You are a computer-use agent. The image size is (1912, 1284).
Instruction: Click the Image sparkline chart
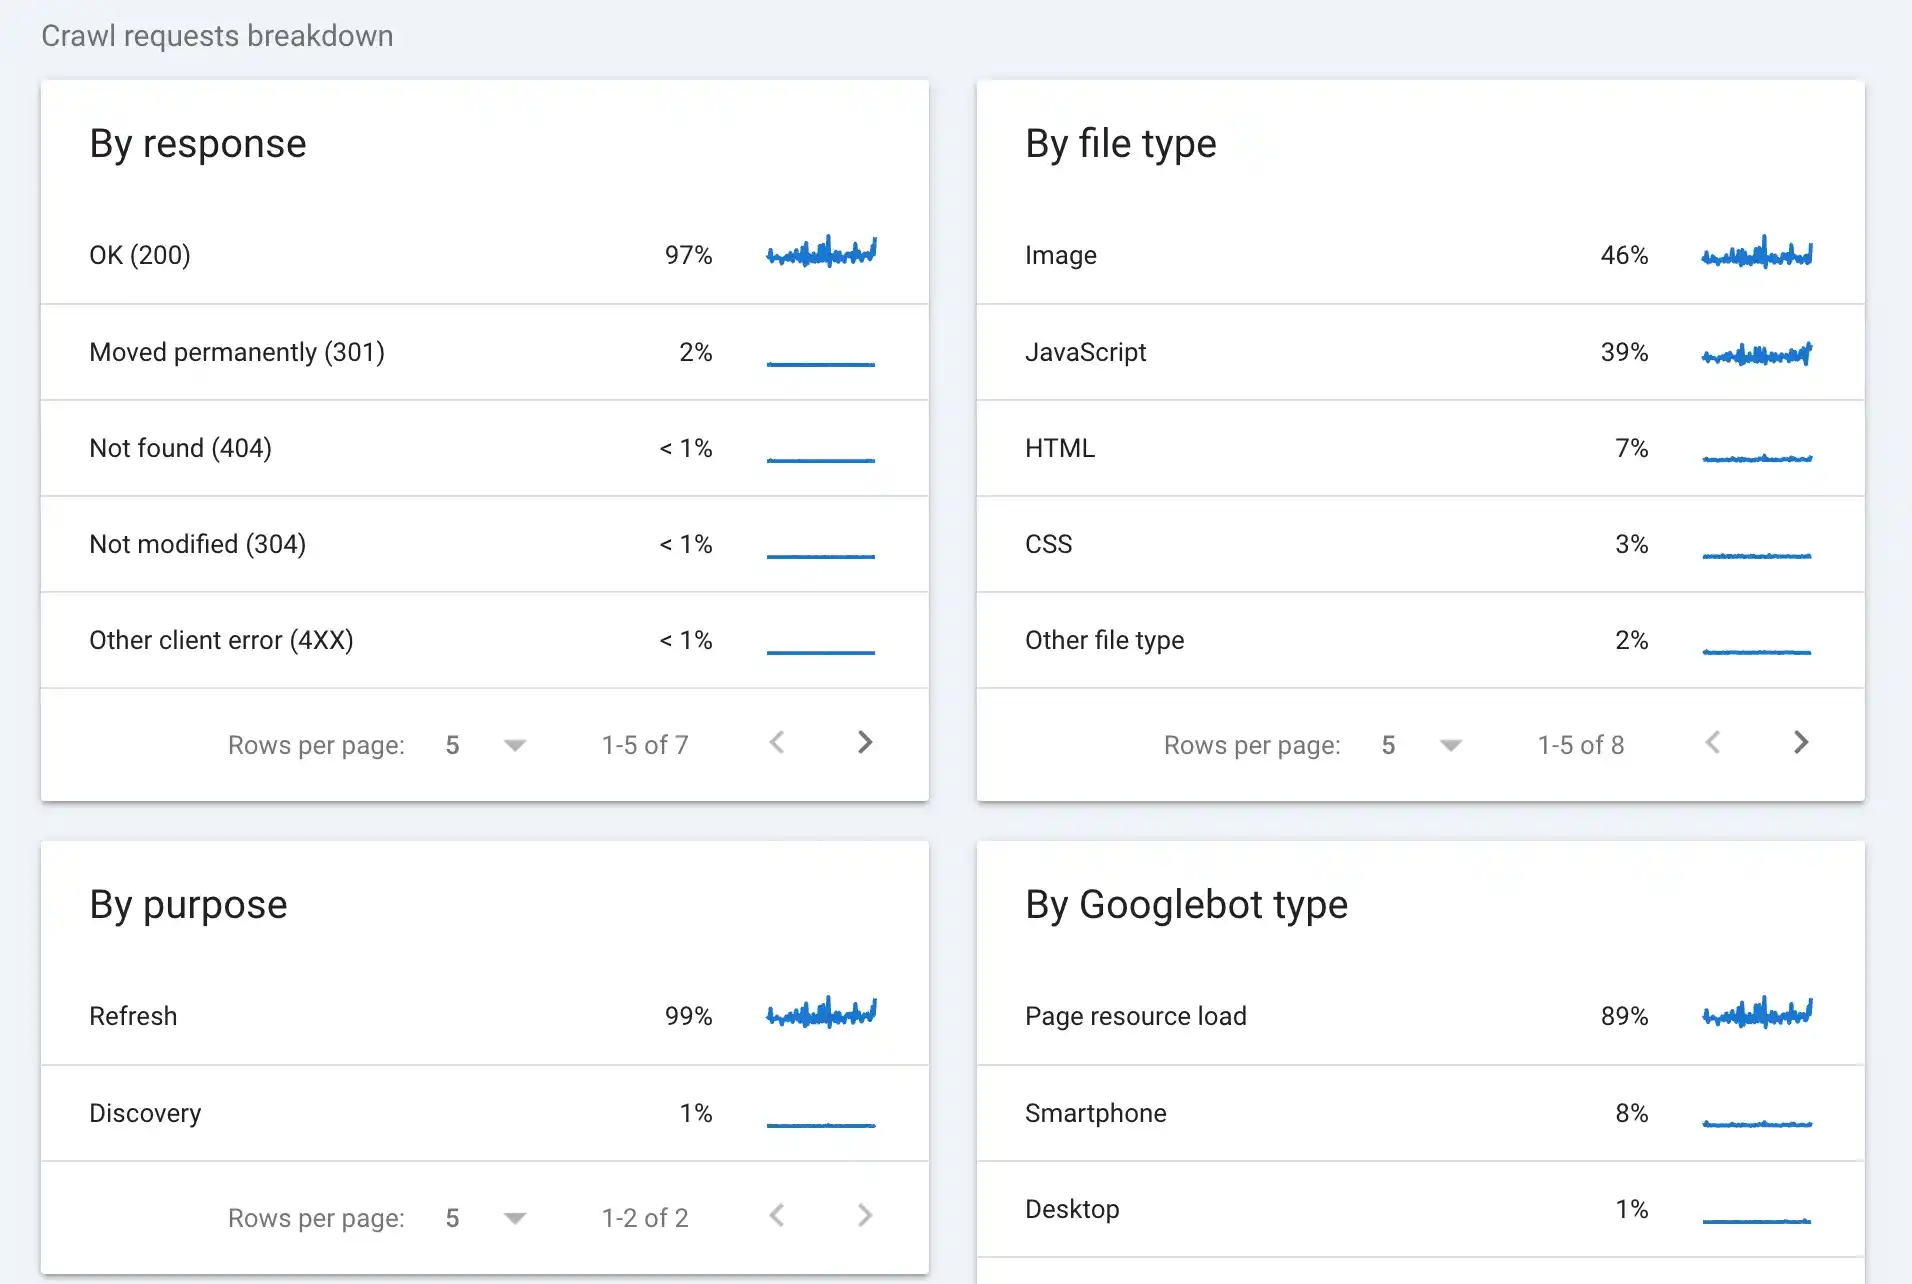(1757, 251)
